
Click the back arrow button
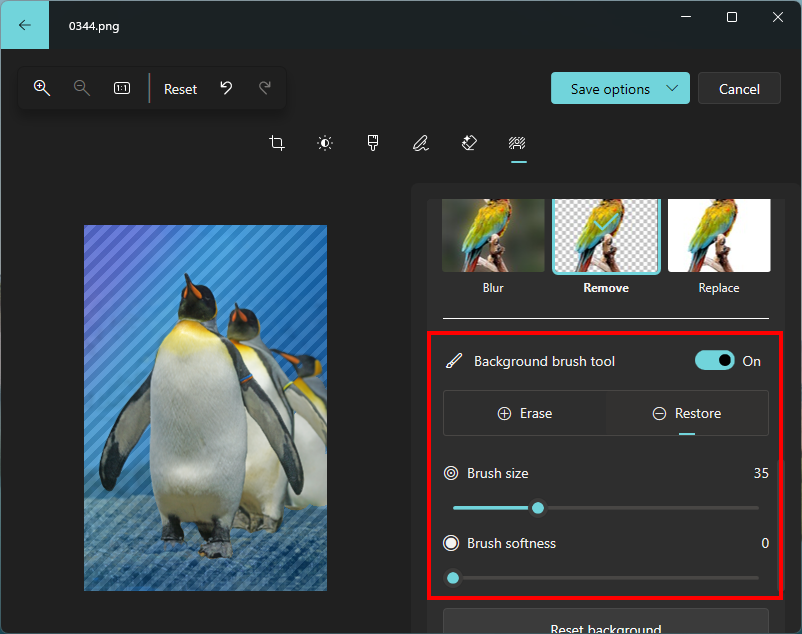point(24,25)
